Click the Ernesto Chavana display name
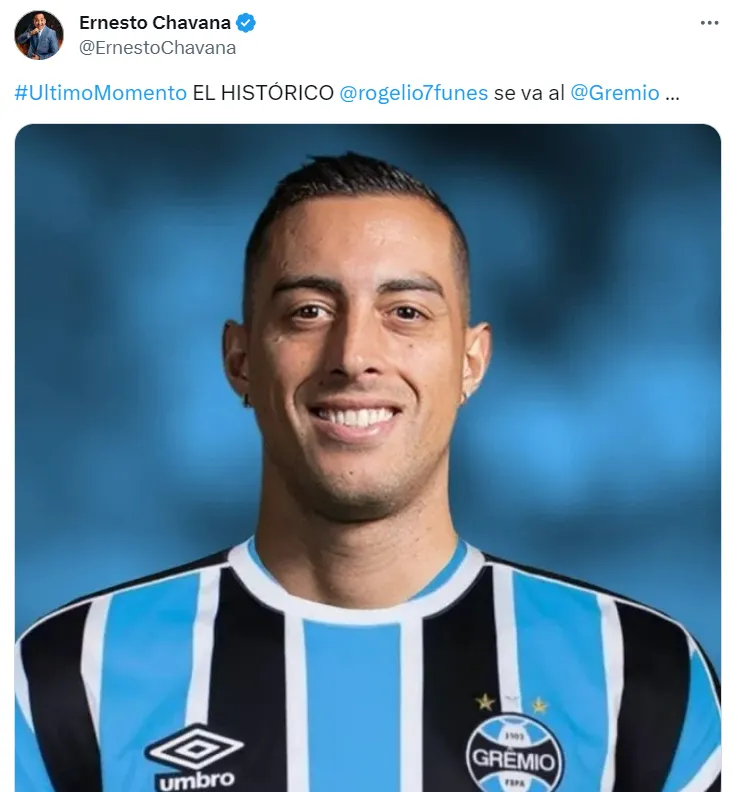Image resolution: width=738 pixels, height=792 pixels. pos(155,23)
